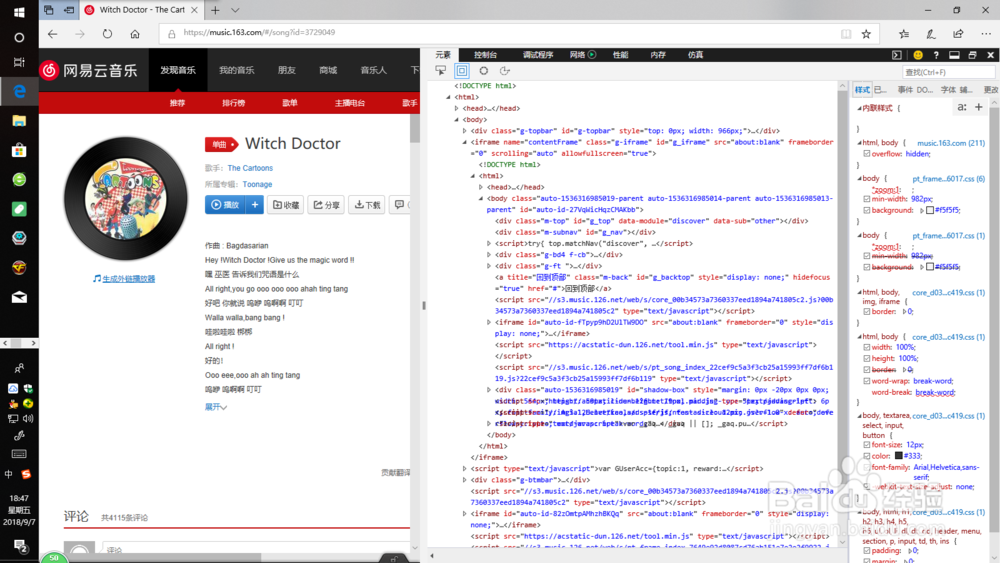The height and width of the screenshot is (563, 1000).
Task: Click the NetEase Cloud Music logo
Action: (89, 70)
